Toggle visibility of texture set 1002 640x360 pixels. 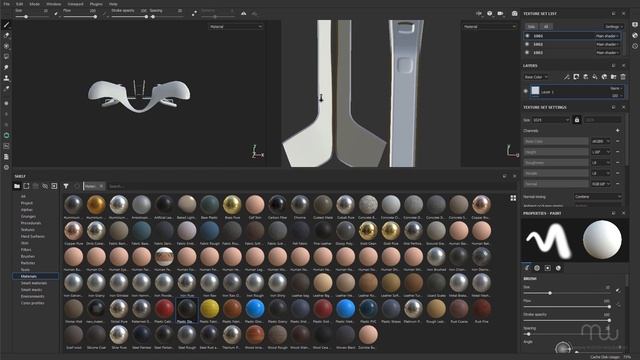(x=527, y=44)
